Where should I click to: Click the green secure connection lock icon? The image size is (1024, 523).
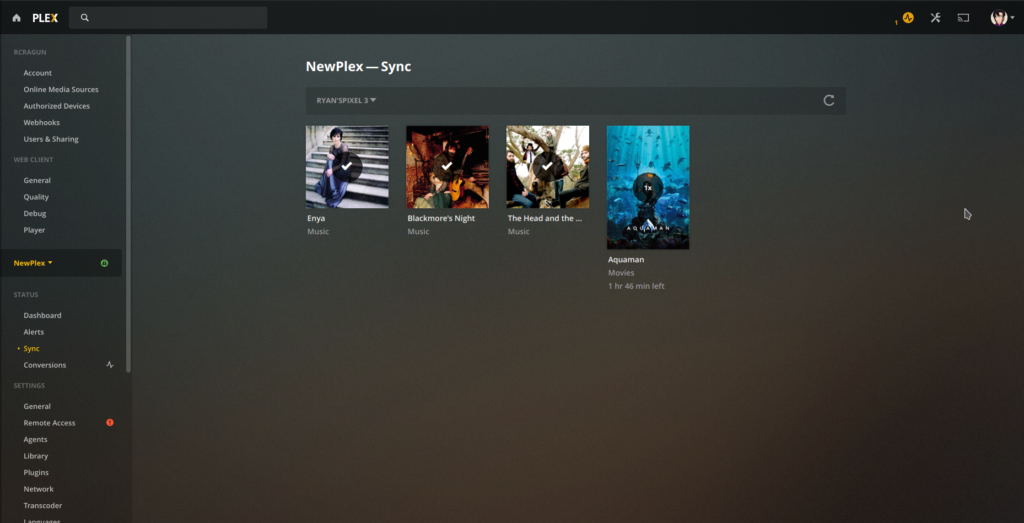coord(104,263)
